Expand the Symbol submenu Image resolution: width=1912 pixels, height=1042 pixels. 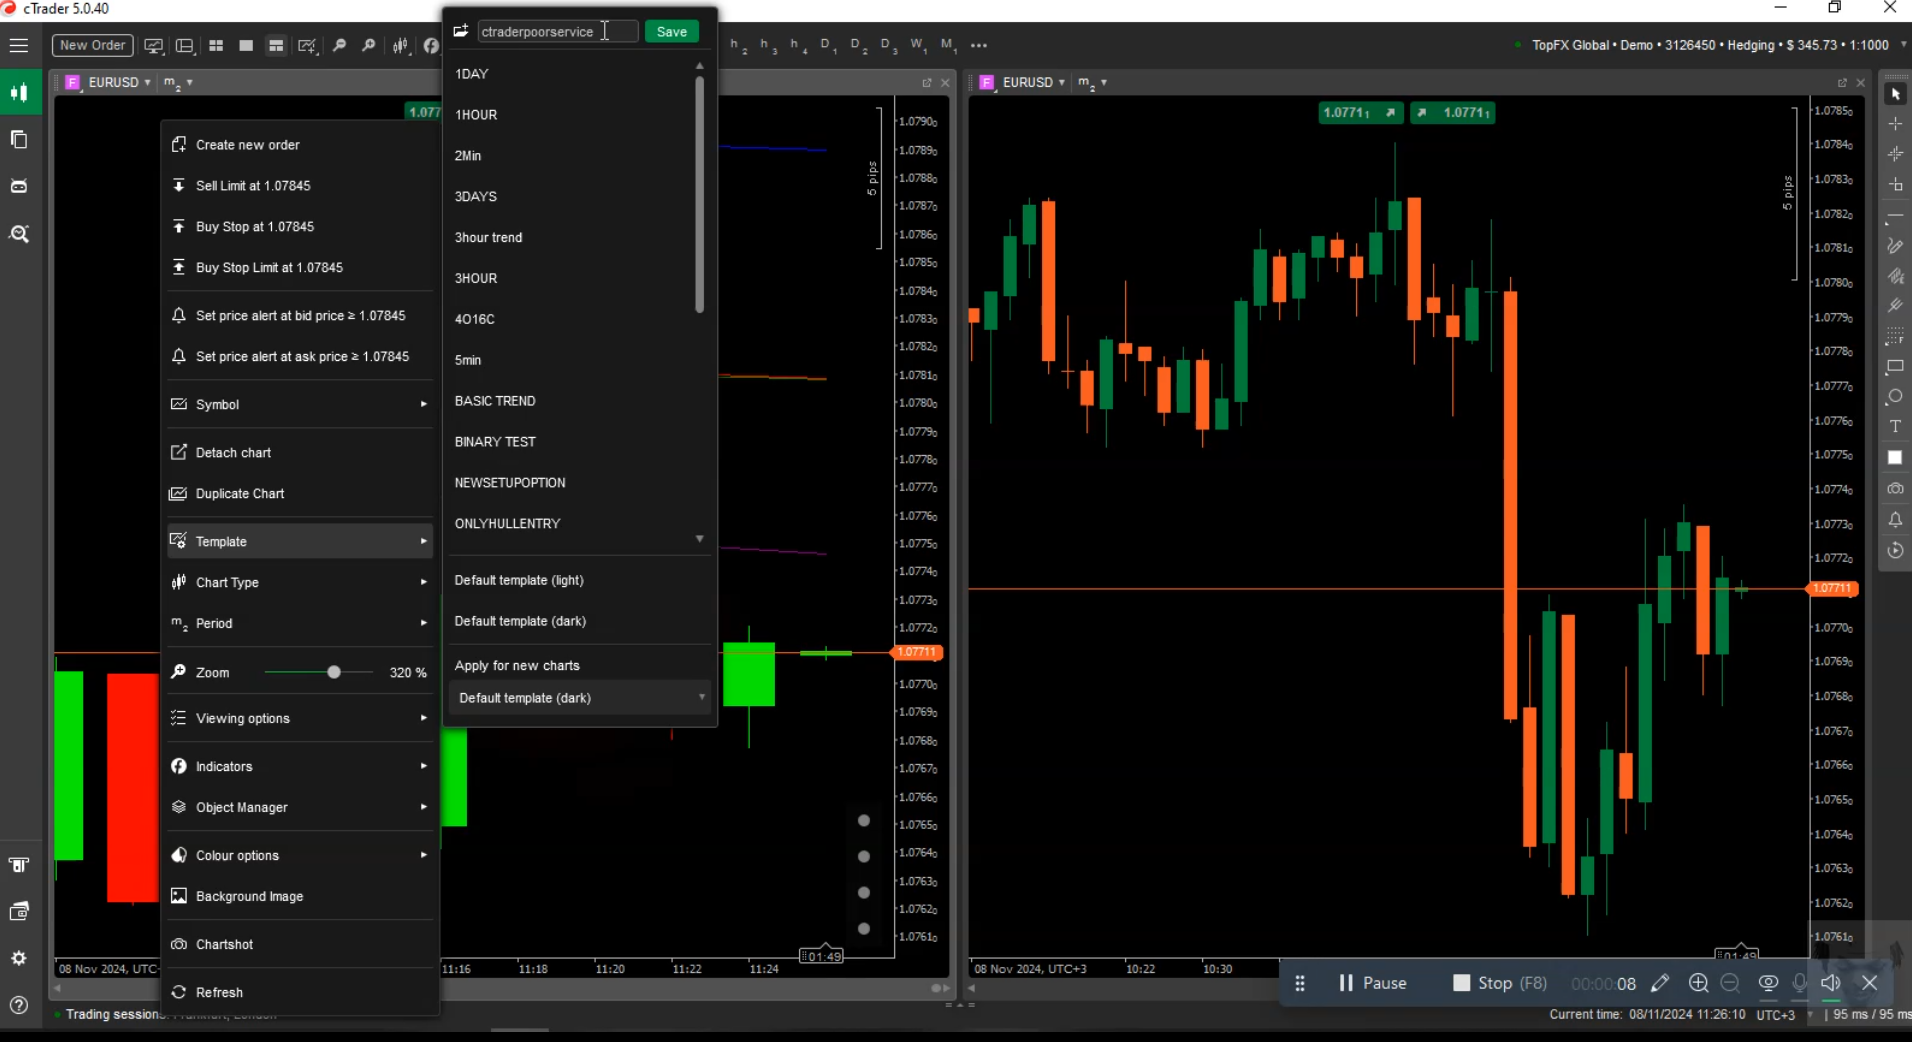coord(300,404)
